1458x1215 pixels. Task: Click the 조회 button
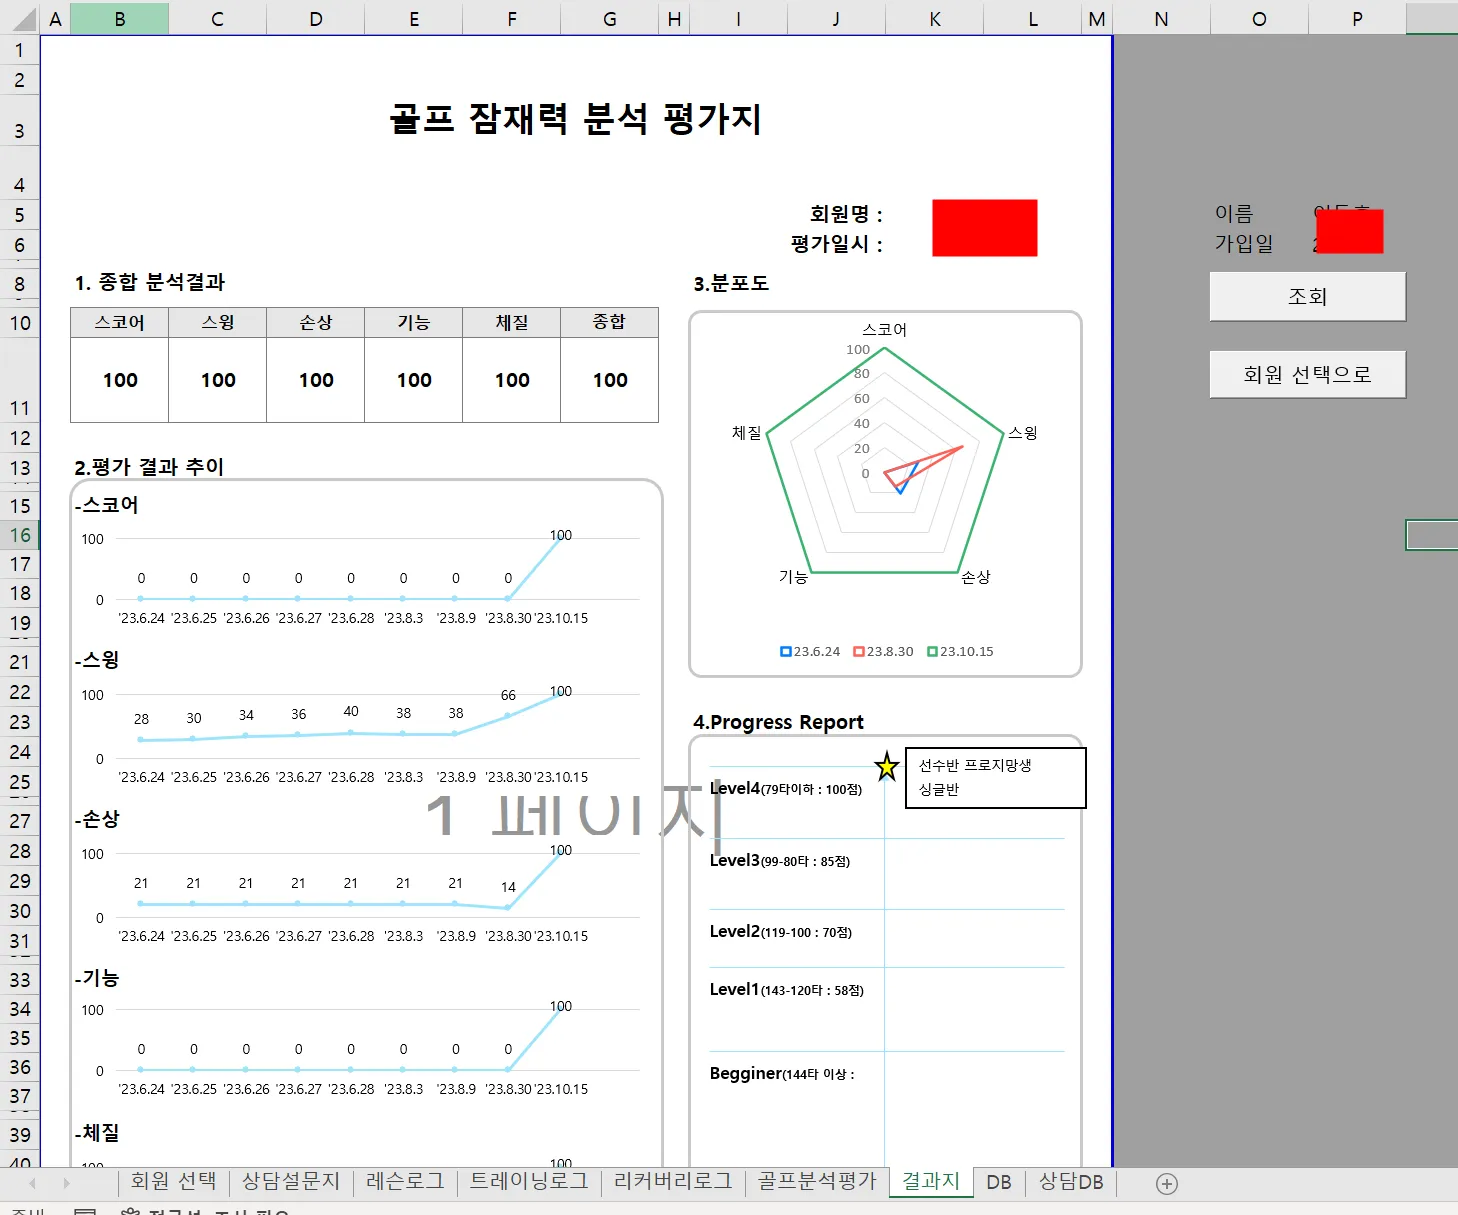point(1307,296)
